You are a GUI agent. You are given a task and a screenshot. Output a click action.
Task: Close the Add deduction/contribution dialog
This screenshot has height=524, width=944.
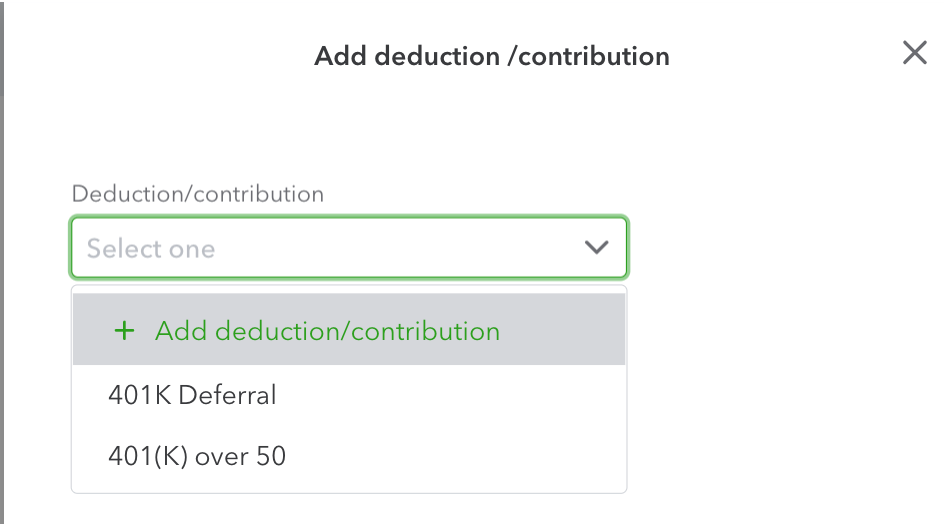coord(914,53)
